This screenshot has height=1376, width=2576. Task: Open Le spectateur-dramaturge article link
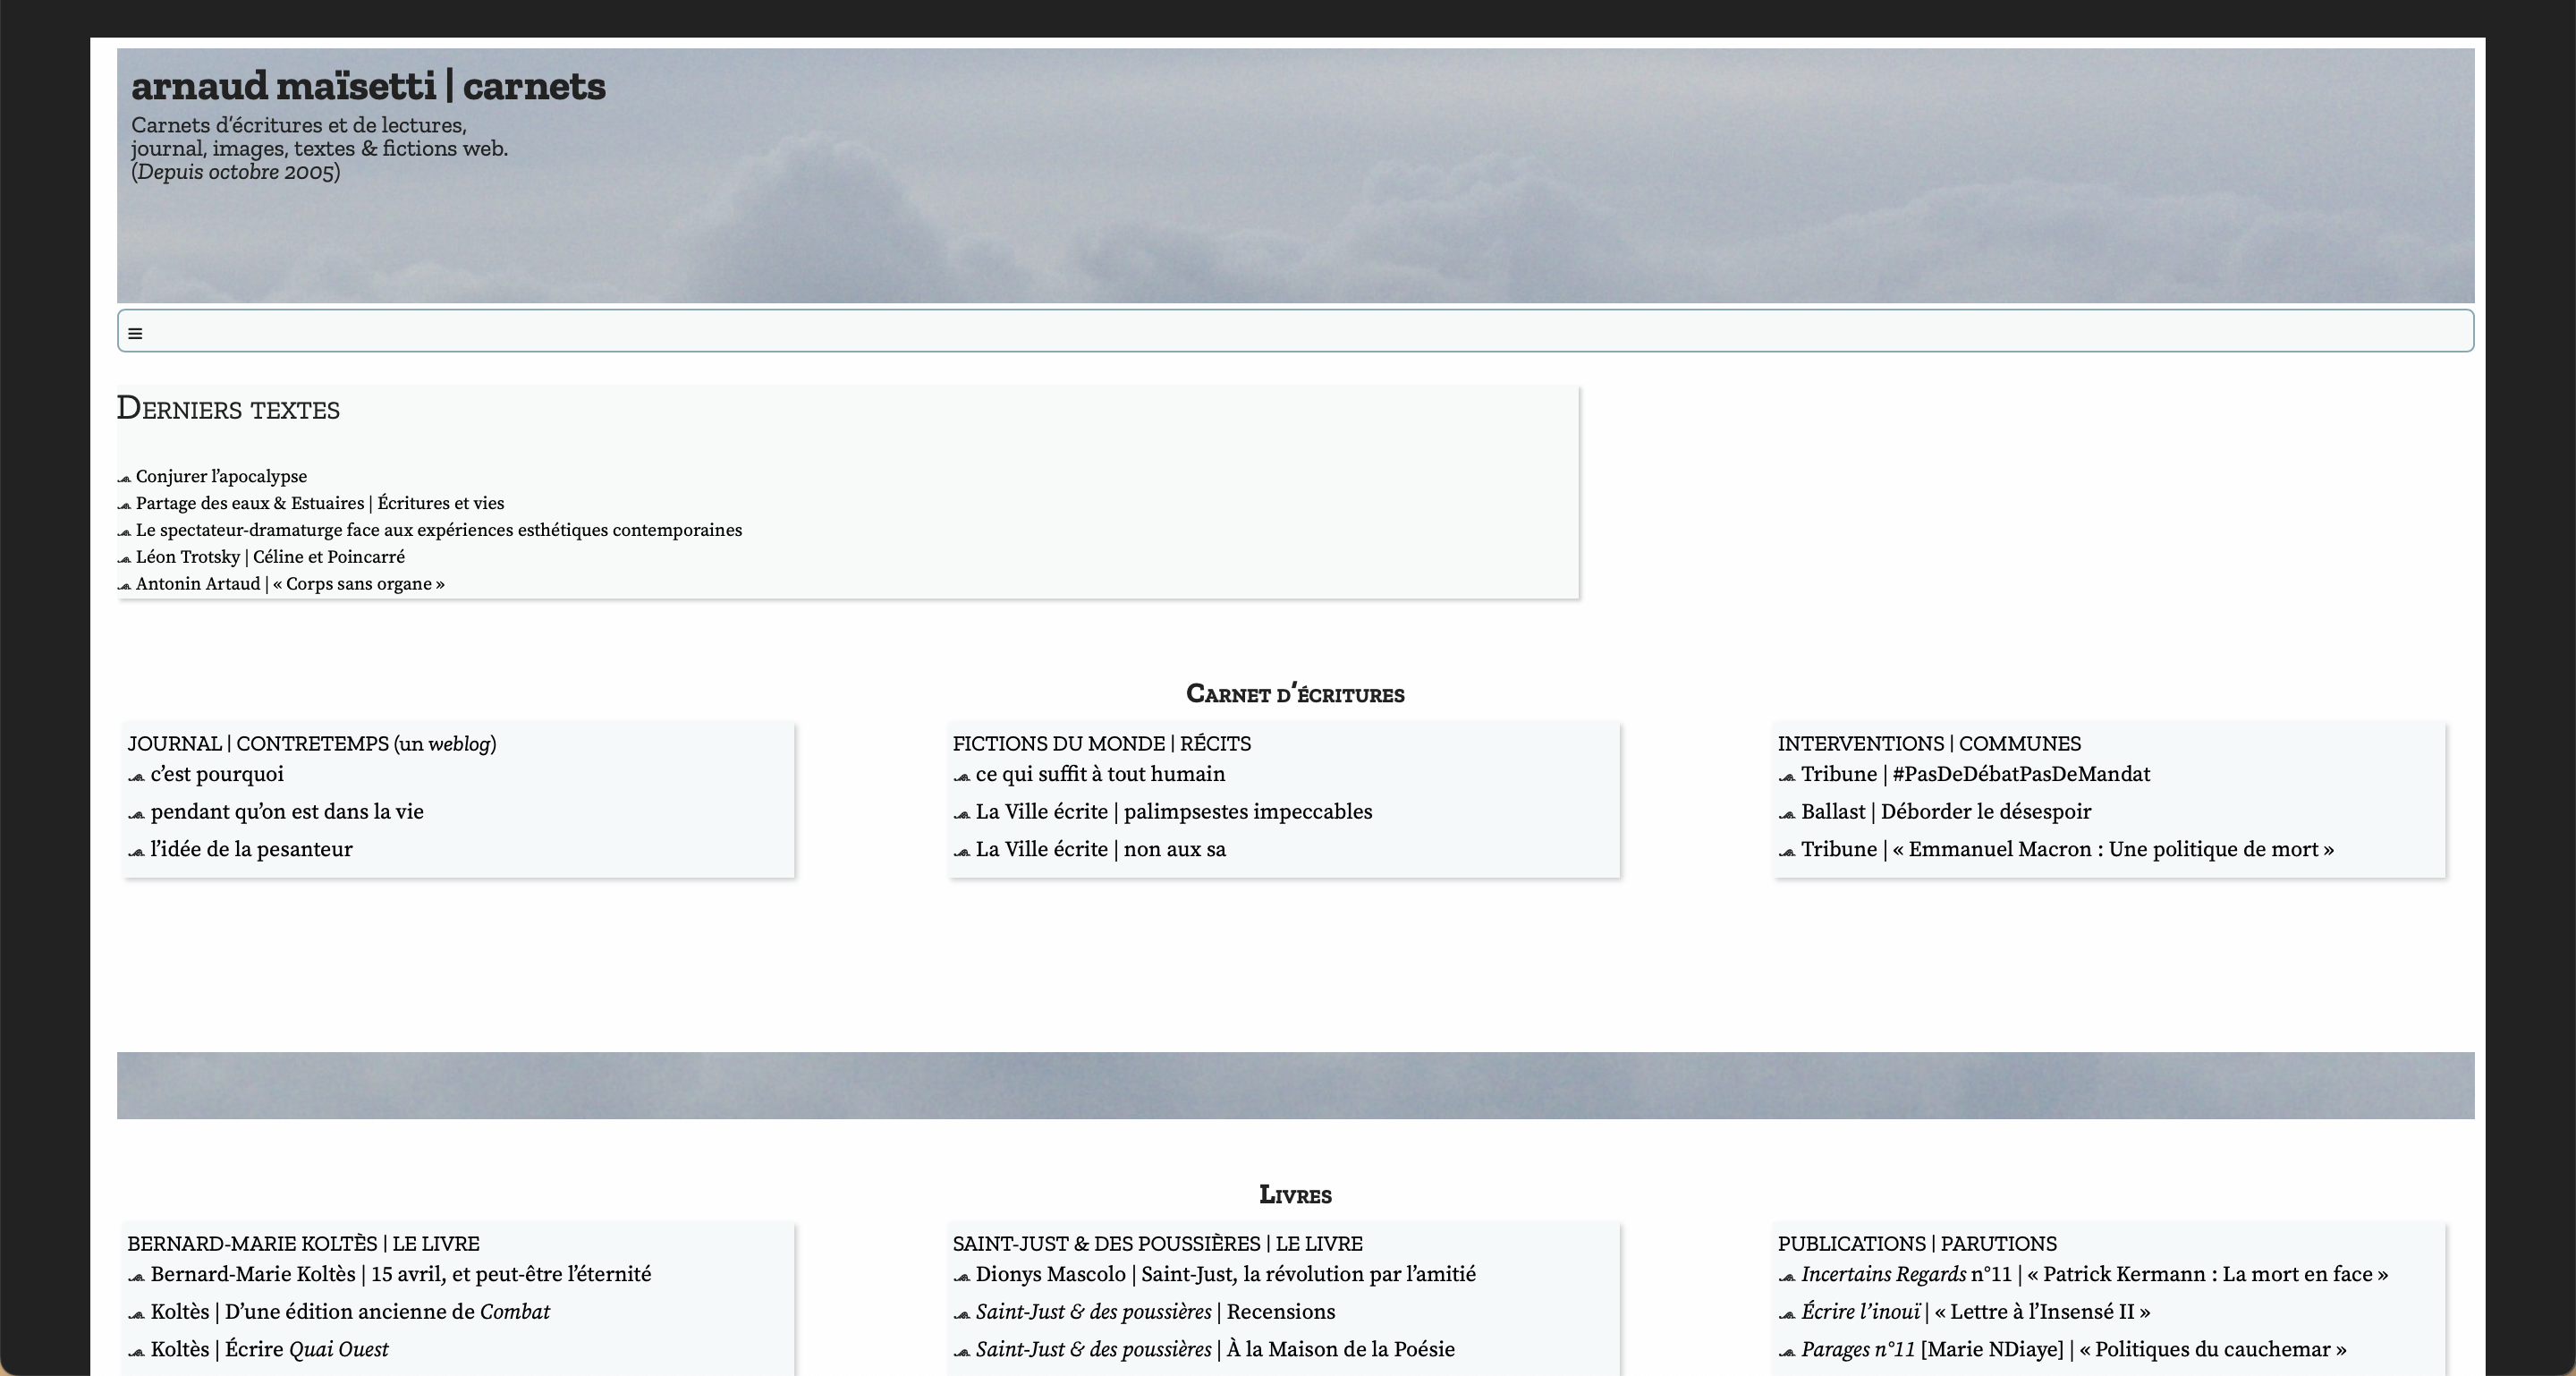[x=438, y=530]
